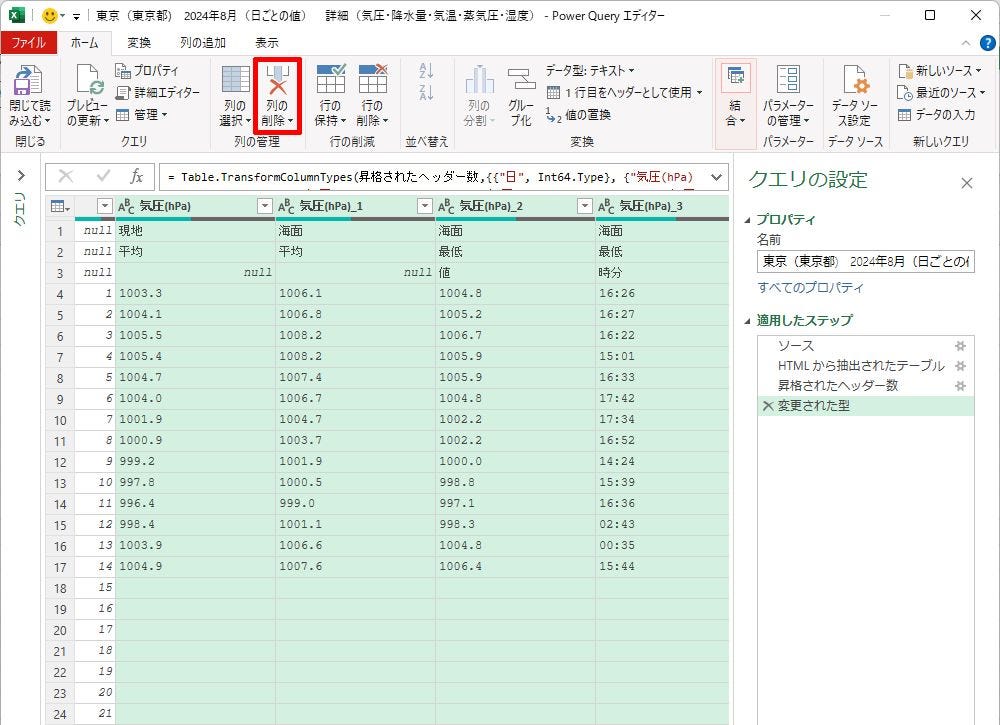The image size is (1000, 725).
Task: Switch to the 変換 ribbon tab
Action: [139, 43]
